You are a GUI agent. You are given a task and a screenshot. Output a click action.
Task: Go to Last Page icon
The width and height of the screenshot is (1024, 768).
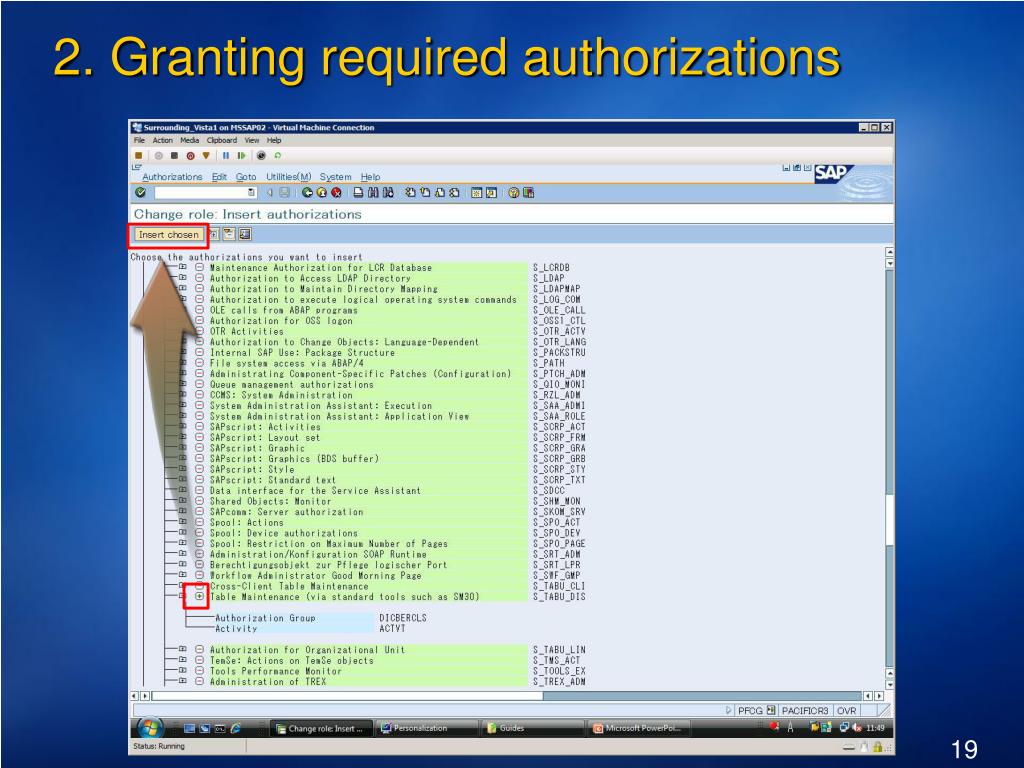point(454,193)
